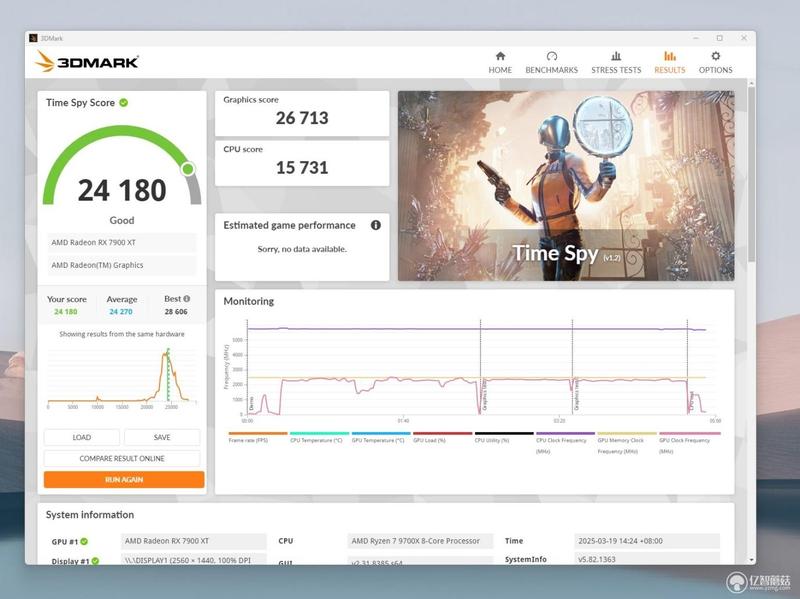800x599 pixels.
Task: Click the Demo marker in monitoring chart
Action: pyautogui.click(x=251, y=404)
